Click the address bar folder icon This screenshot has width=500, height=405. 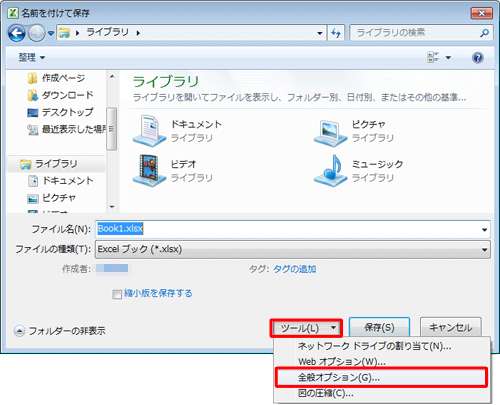point(64,33)
